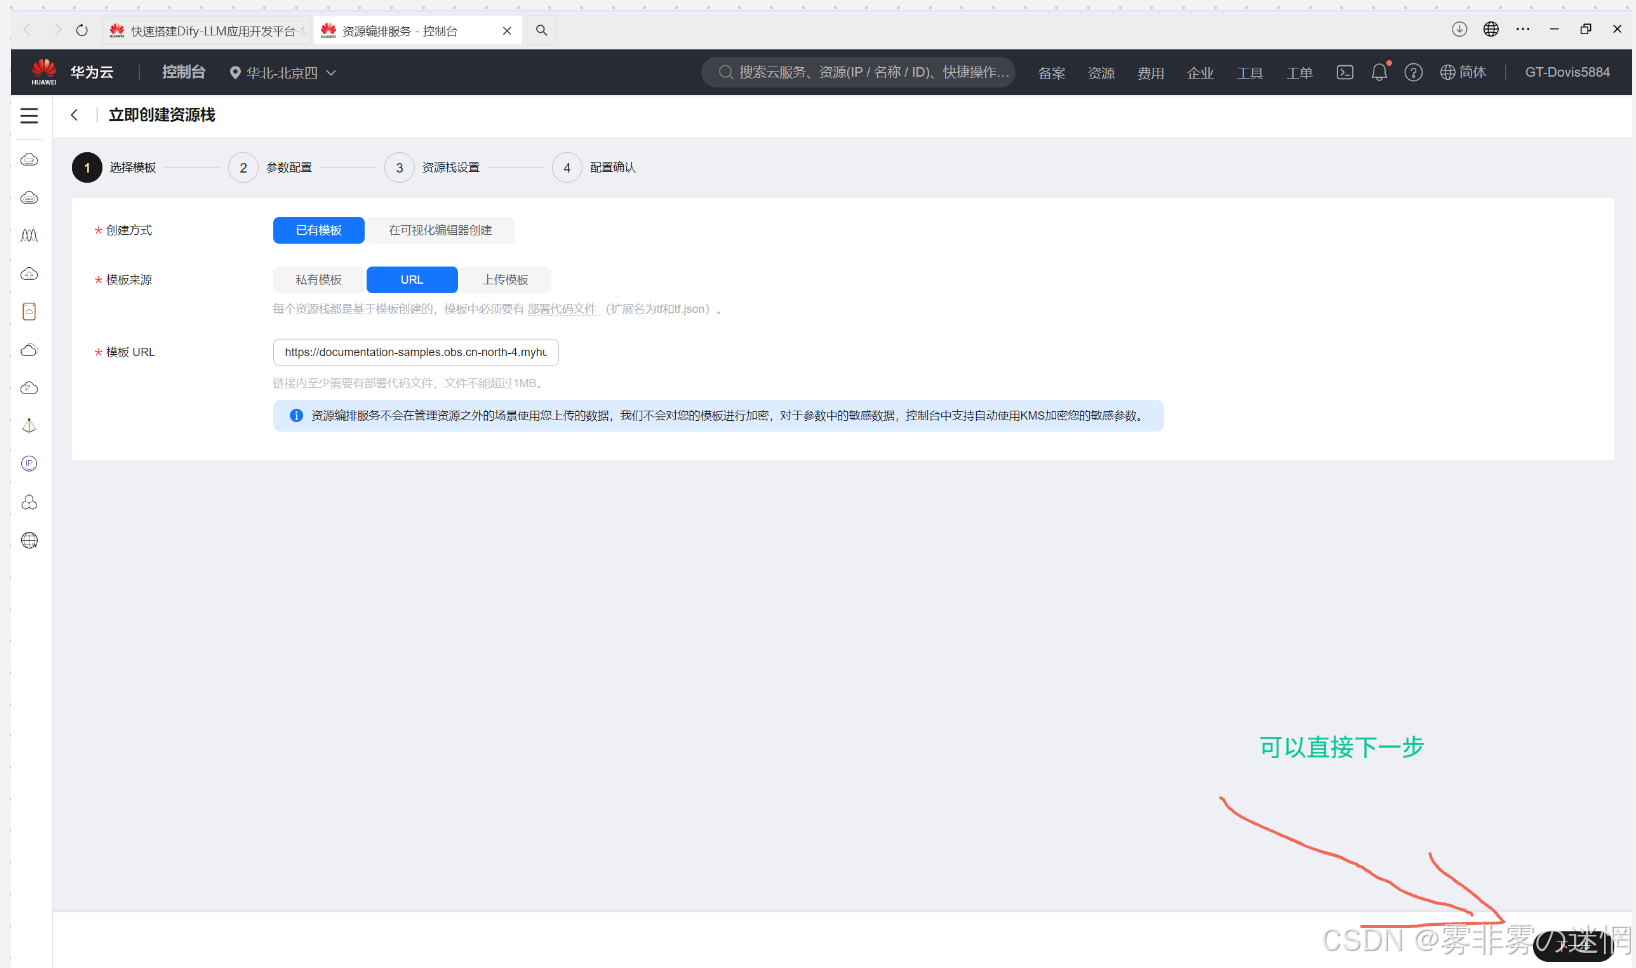Open the GT-Dovis5884 account menu
The image size is (1636, 968).
(x=1567, y=72)
